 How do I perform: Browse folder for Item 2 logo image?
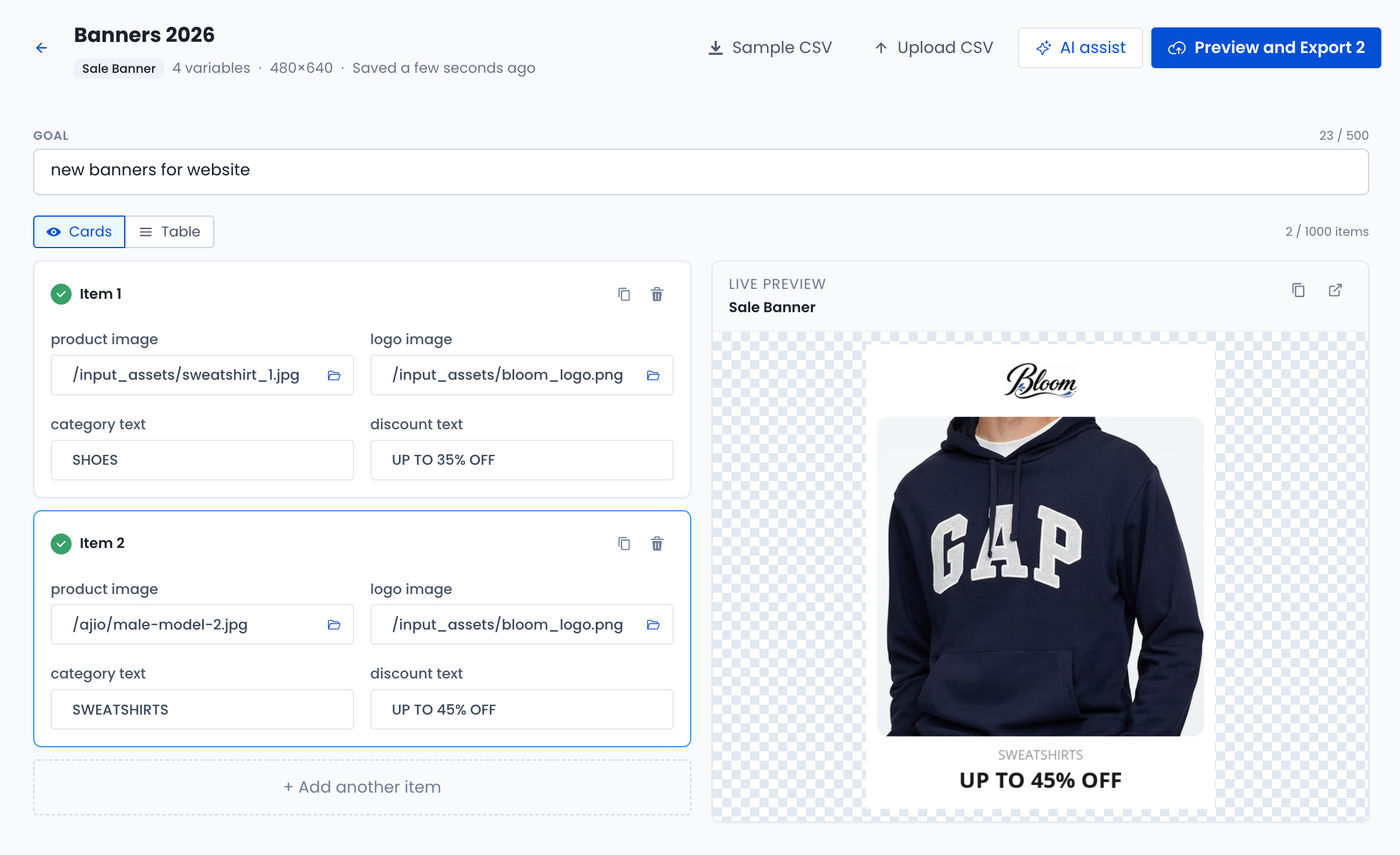tap(653, 624)
